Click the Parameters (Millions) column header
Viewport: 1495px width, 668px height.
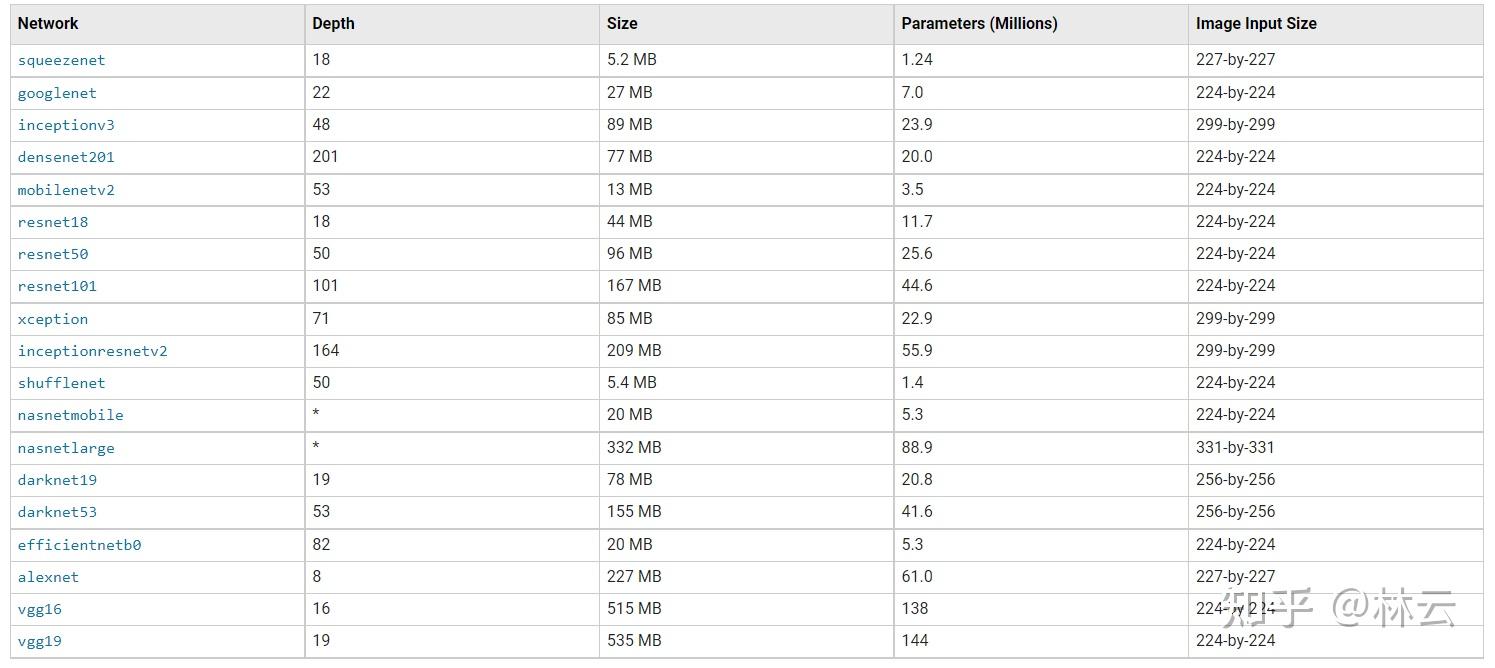click(x=979, y=23)
